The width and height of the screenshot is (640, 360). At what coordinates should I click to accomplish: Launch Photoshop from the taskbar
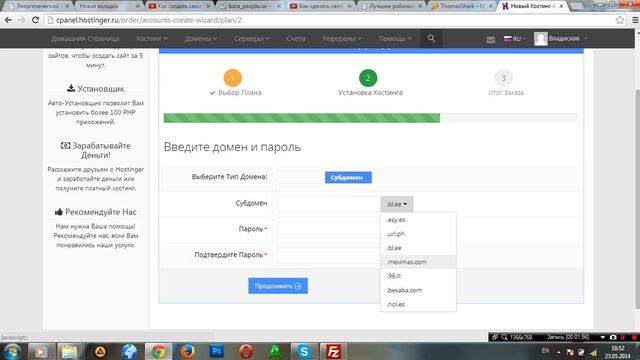[x=217, y=351]
